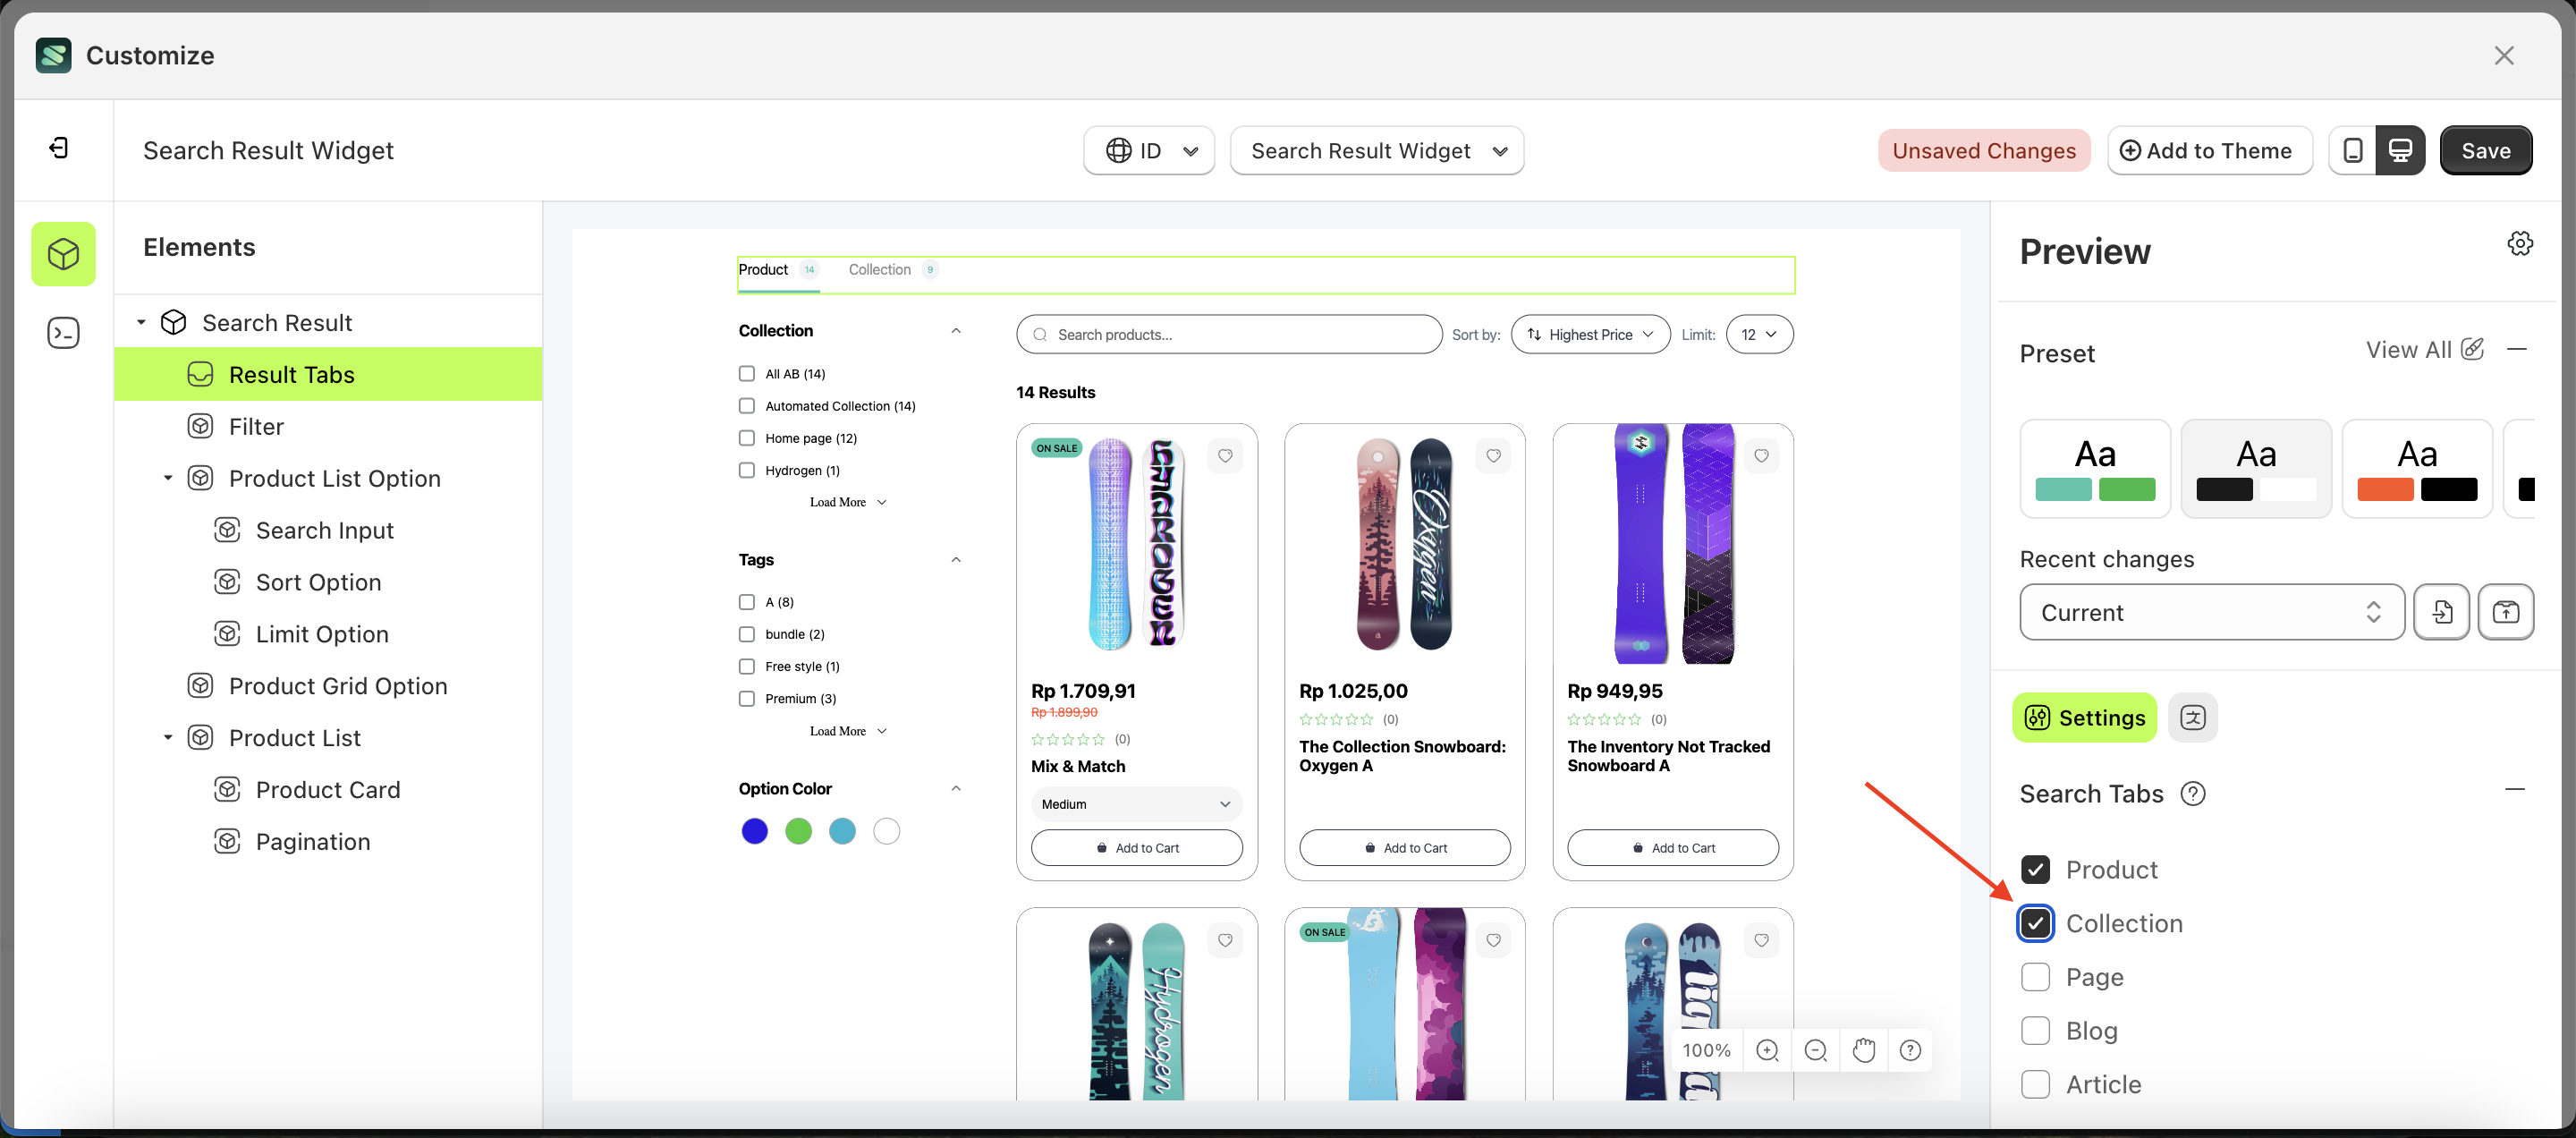
Task: Click the exit/logout icon near Search Result Widget
Action: tap(60, 147)
